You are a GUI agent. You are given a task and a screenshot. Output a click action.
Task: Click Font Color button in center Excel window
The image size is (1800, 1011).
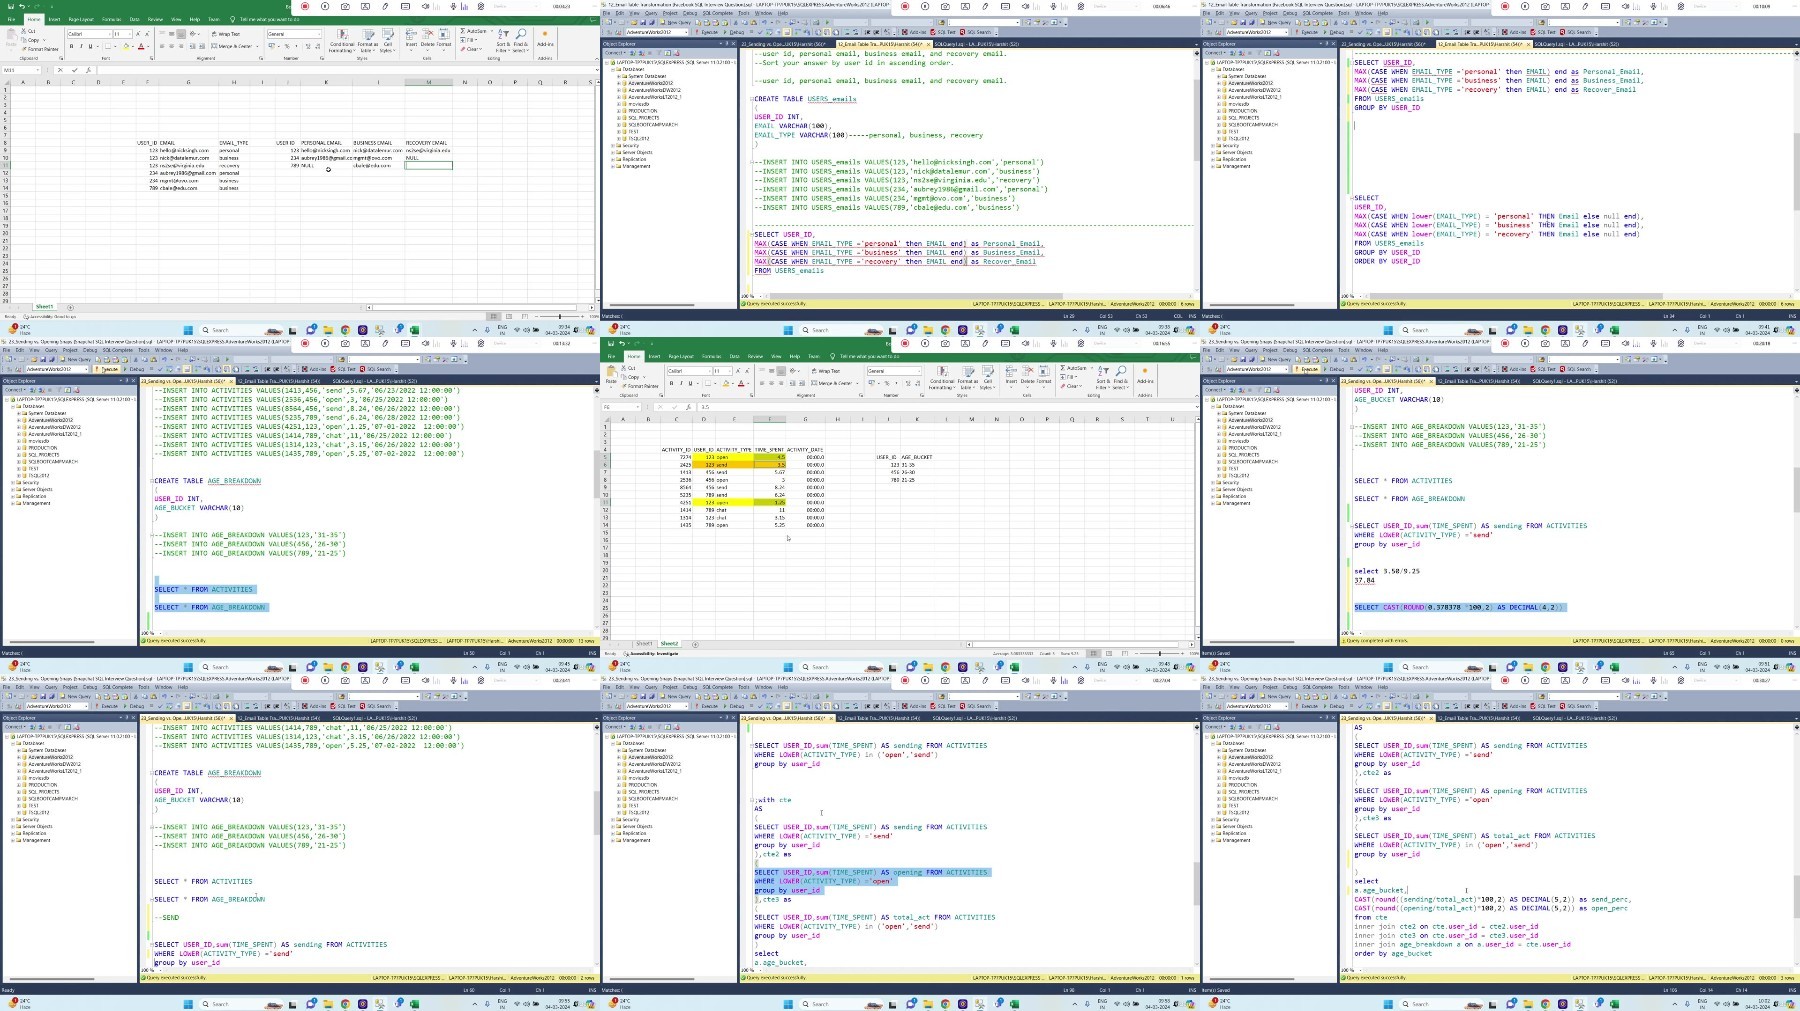coord(741,383)
